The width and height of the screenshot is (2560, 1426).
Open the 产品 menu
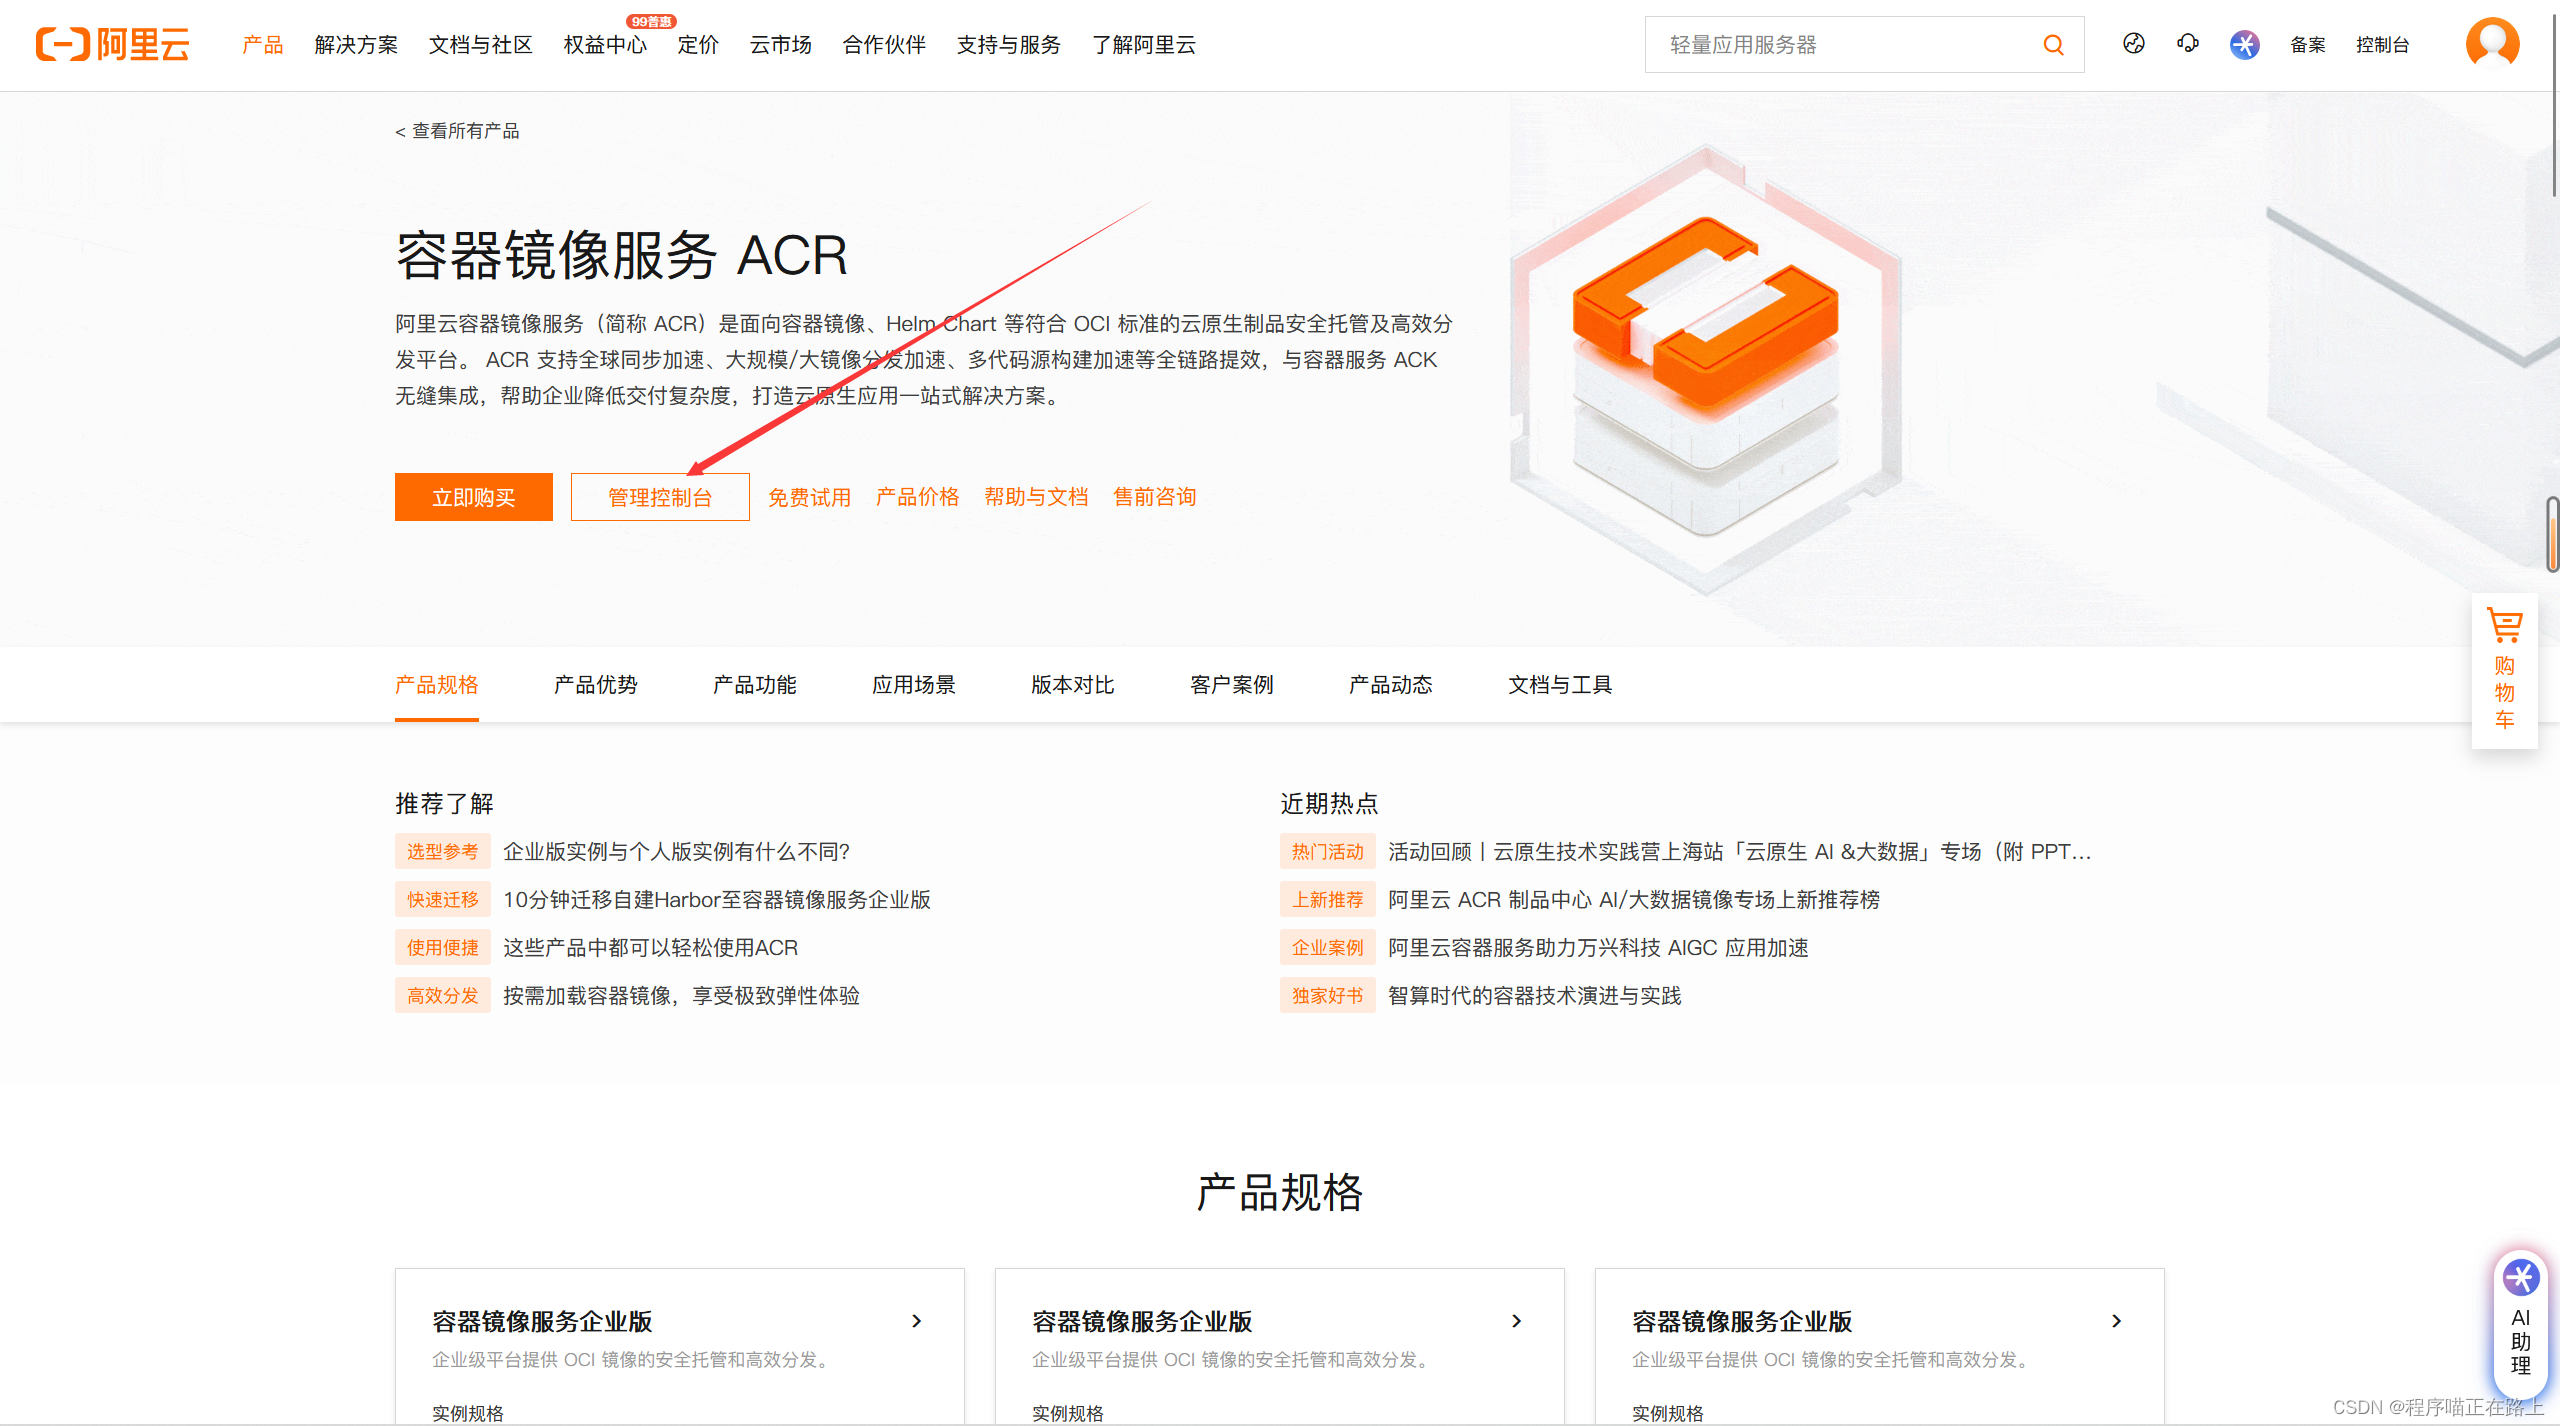point(262,44)
